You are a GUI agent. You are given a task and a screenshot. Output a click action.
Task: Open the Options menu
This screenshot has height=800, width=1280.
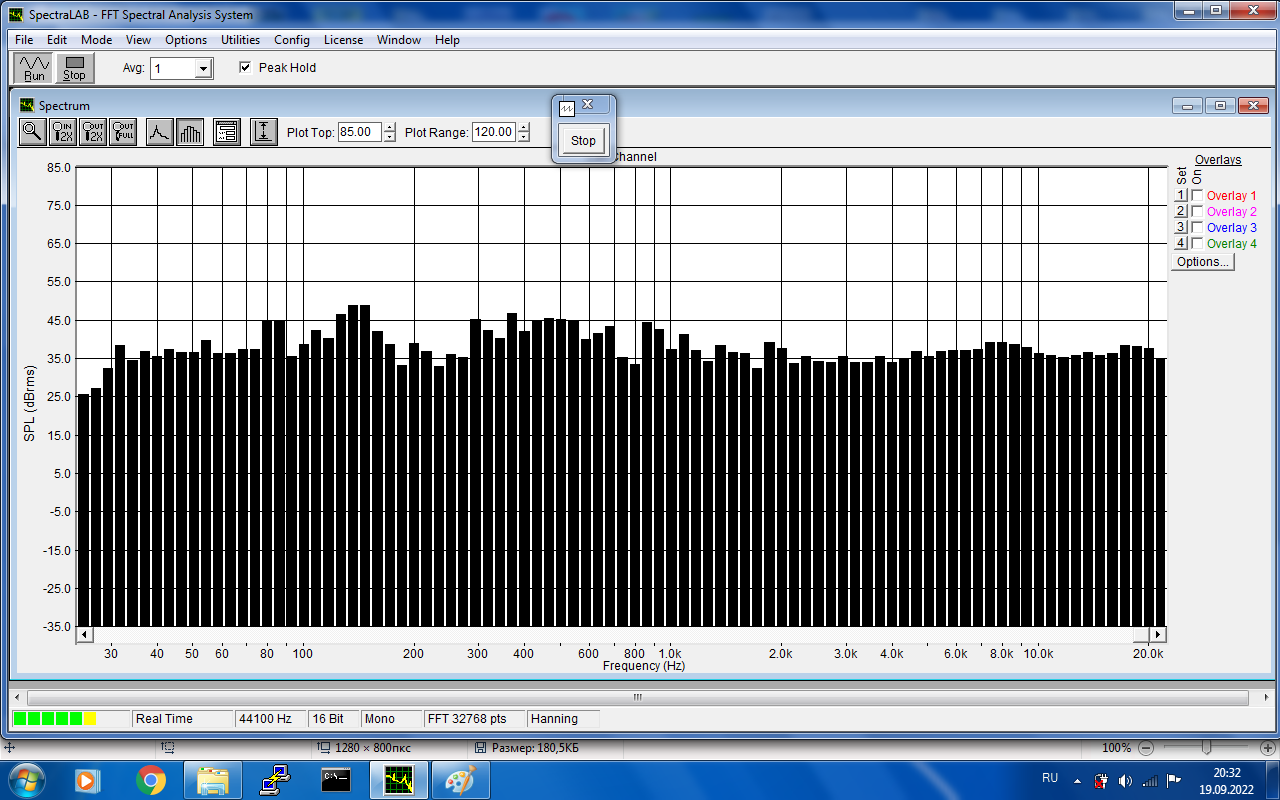tap(186, 40)
